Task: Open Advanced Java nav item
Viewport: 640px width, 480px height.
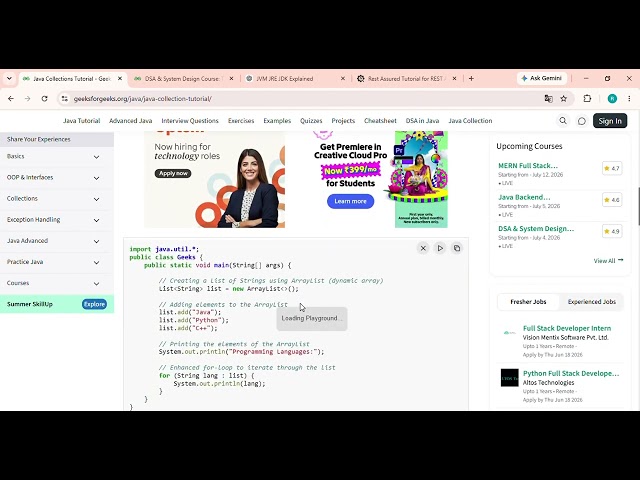Action: click(x=131, y=121)
